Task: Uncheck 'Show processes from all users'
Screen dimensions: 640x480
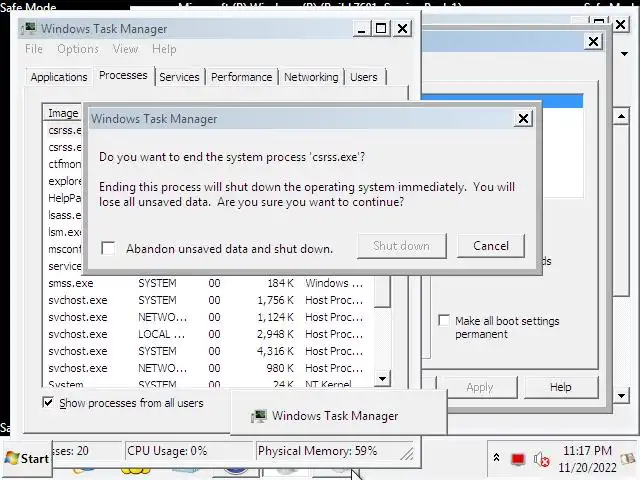Action: coord(48,402)
